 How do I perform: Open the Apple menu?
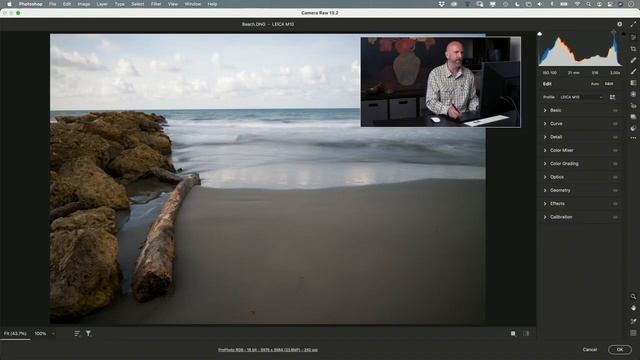[x=9, y=4]
